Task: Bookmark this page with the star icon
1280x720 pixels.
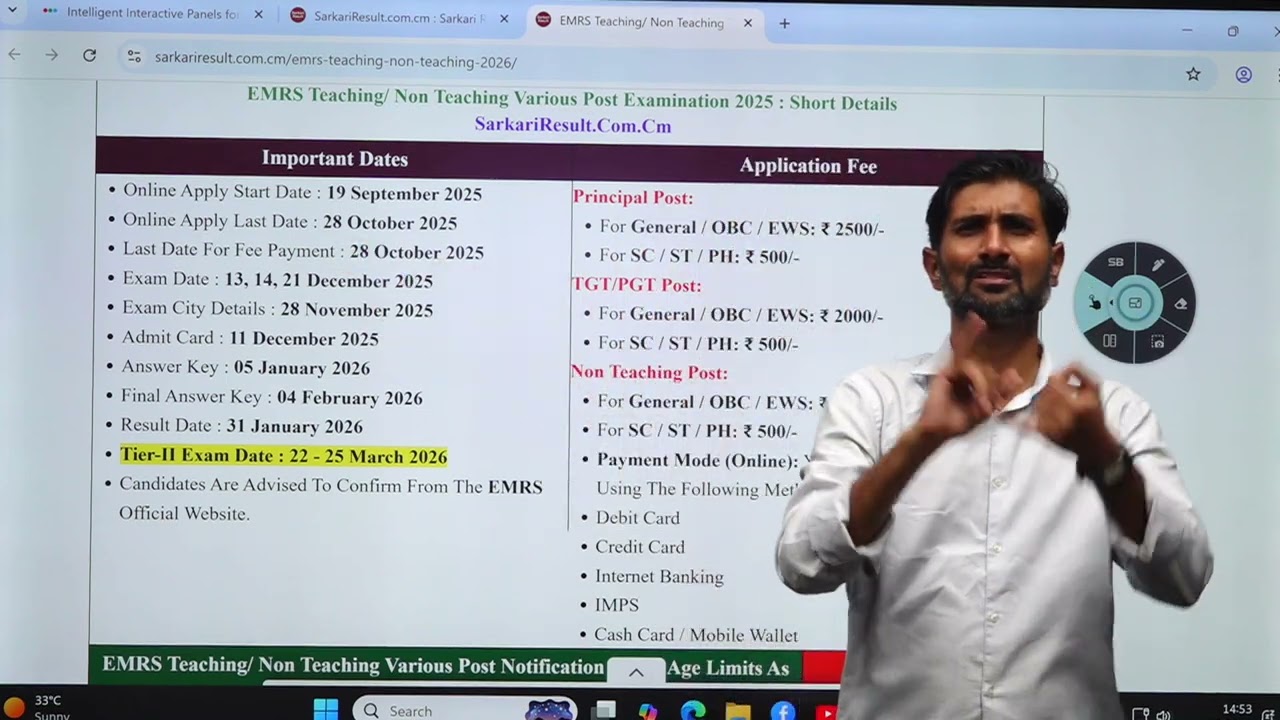Action: point(1193,74)
